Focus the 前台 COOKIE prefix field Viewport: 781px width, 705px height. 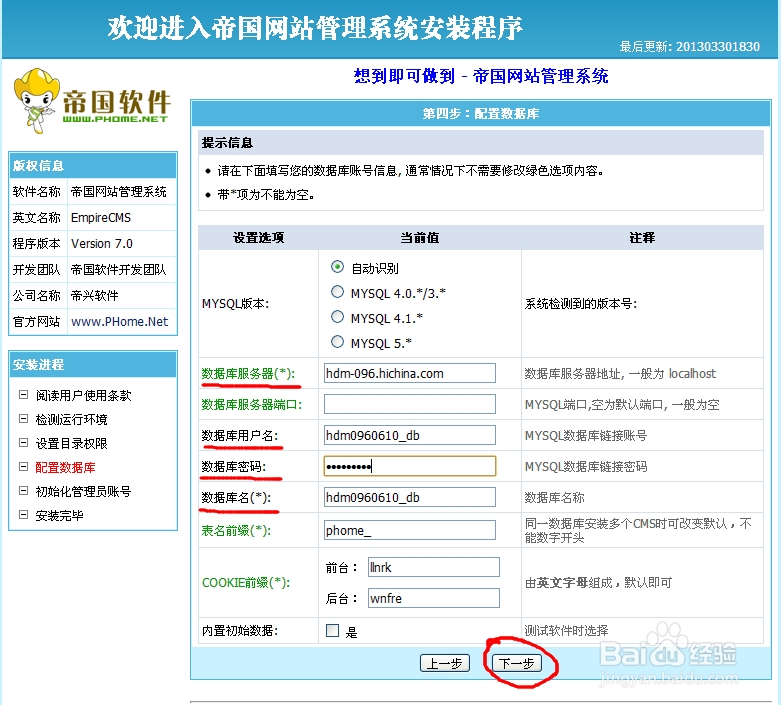point(433,567)
